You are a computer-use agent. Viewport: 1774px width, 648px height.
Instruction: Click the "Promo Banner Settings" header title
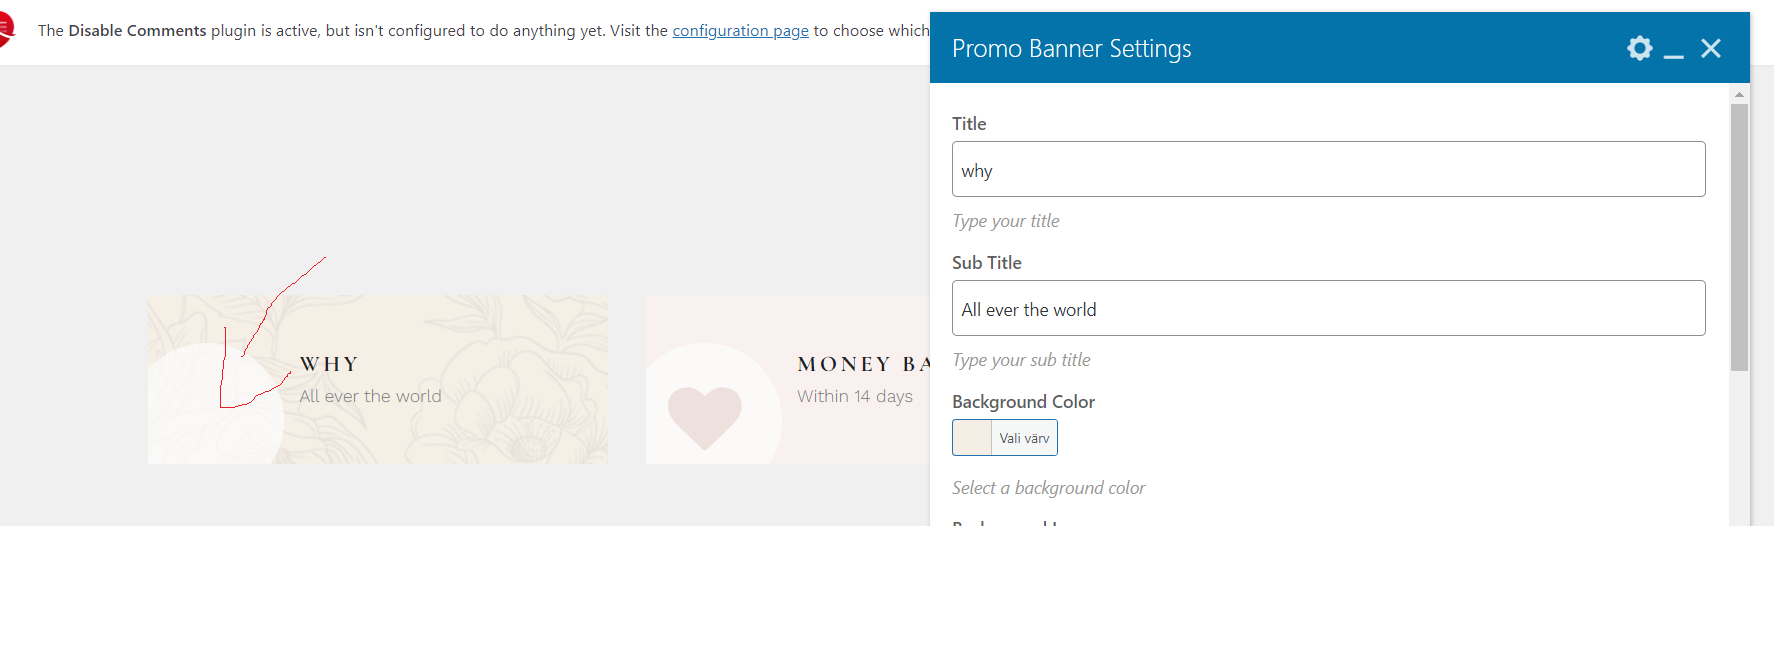(x=1071, y=49)
